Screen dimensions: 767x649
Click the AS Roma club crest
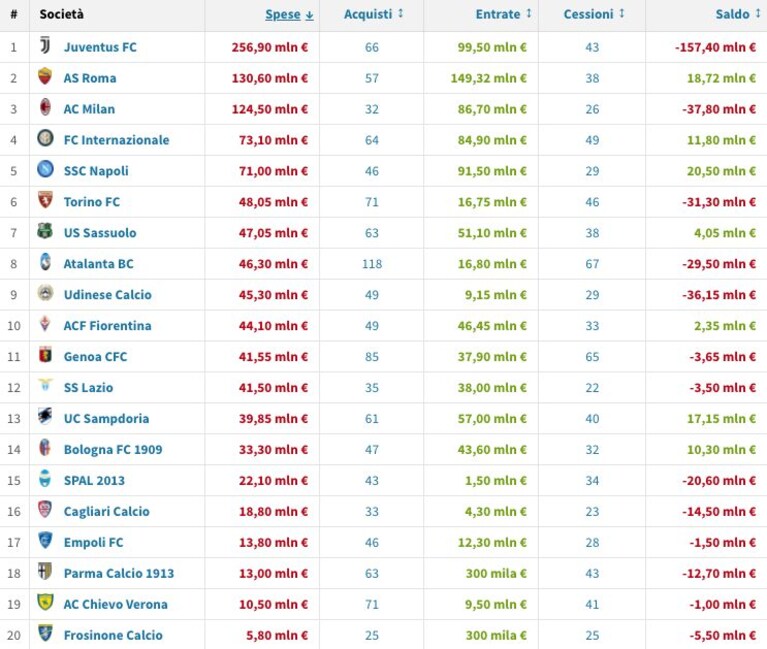coord(45,76)
